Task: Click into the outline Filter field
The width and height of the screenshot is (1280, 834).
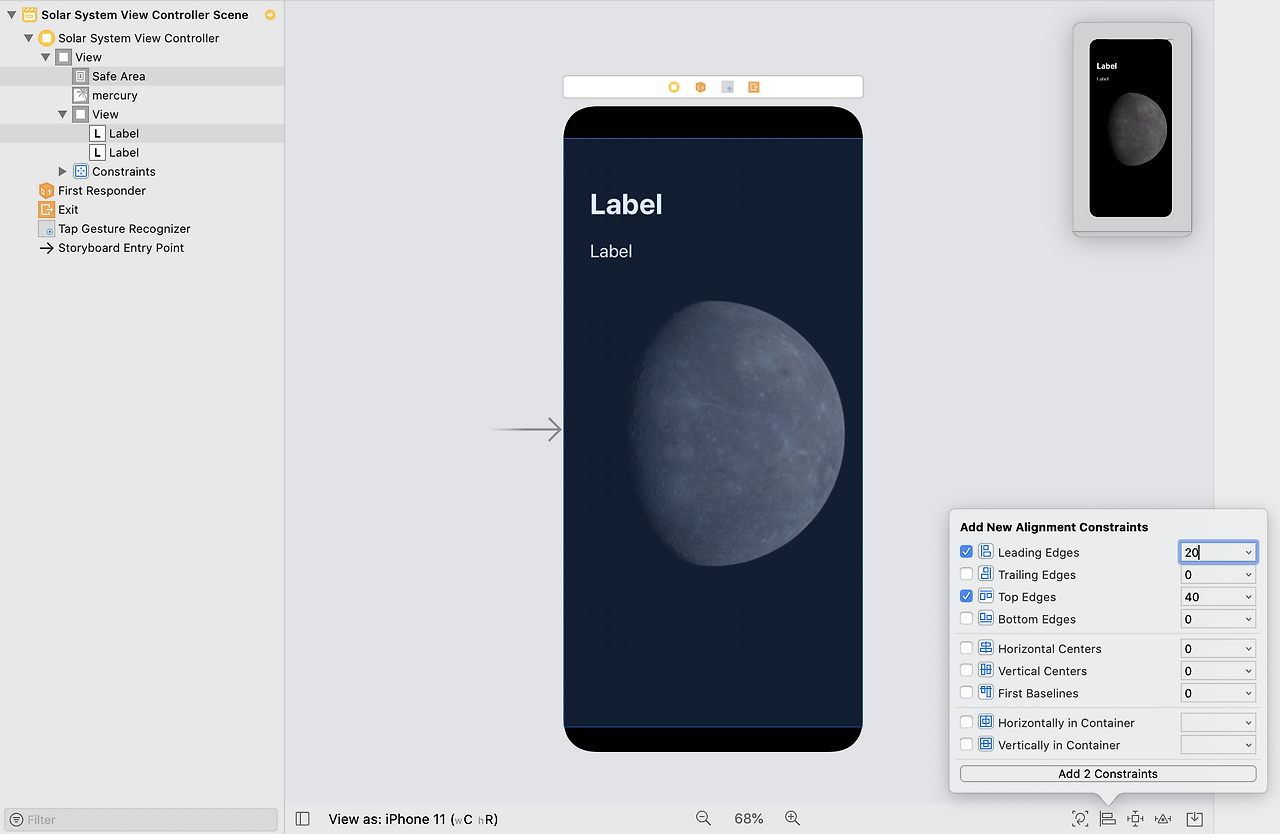Action: (x=141, y=820)
